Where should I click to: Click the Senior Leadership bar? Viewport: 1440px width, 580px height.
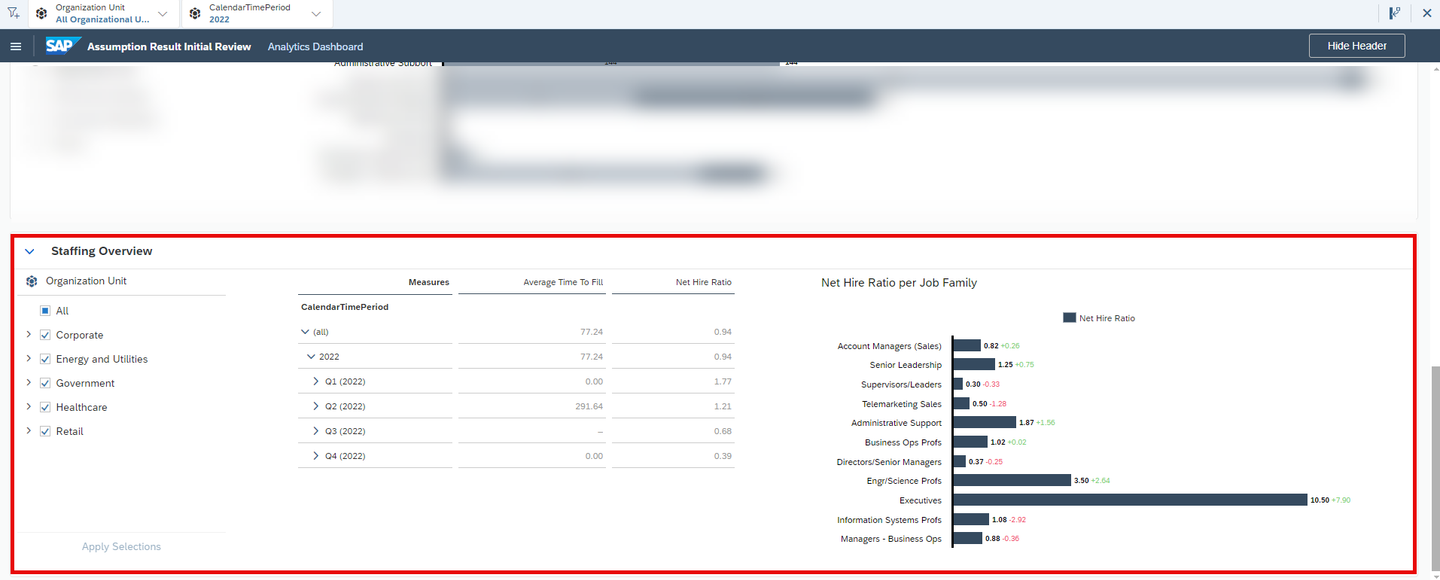(974, 365)
